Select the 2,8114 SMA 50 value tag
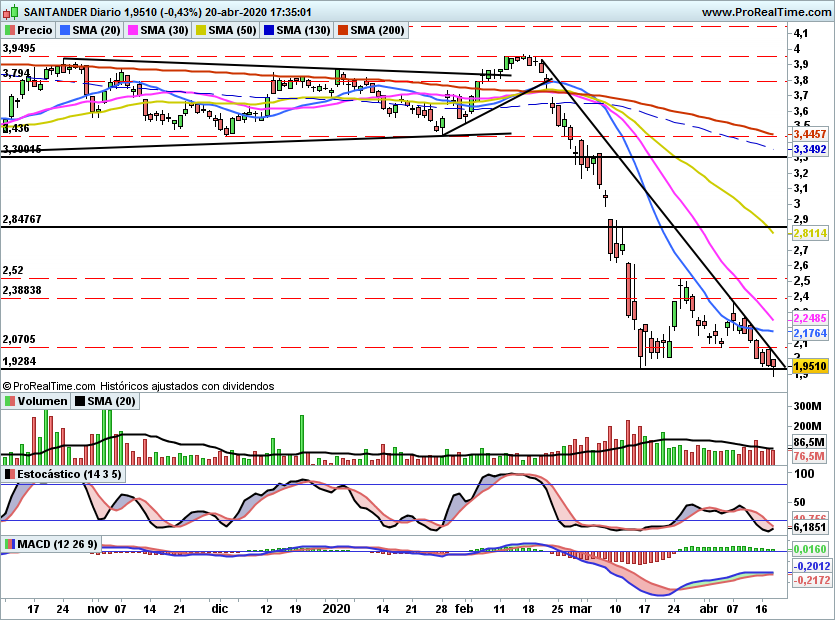This screenshot has width=835, height=620. point(810,233)
